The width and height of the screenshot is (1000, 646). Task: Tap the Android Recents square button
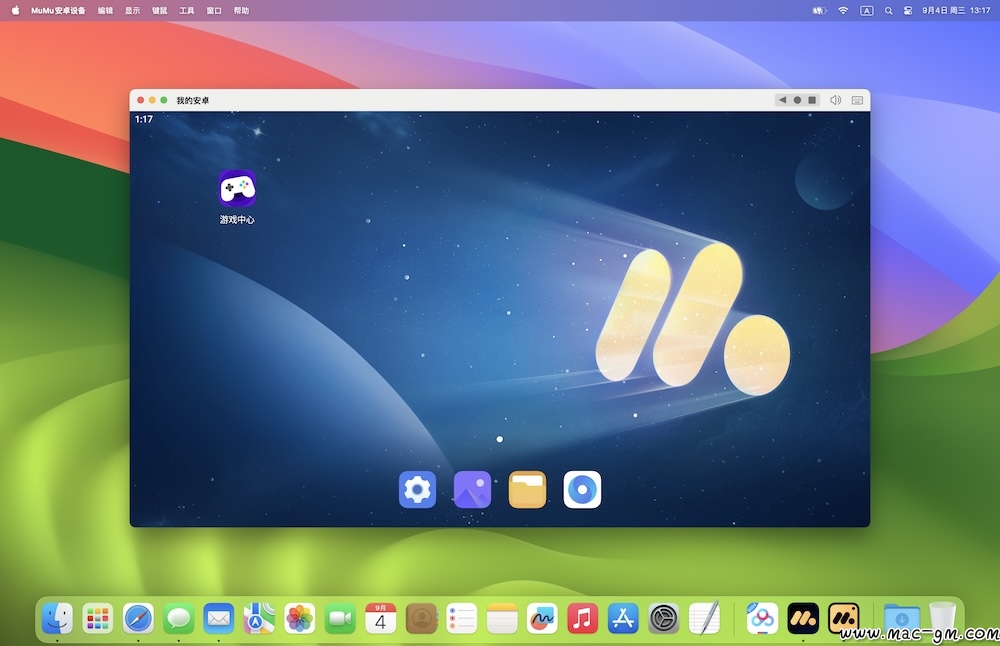[812, 100]
